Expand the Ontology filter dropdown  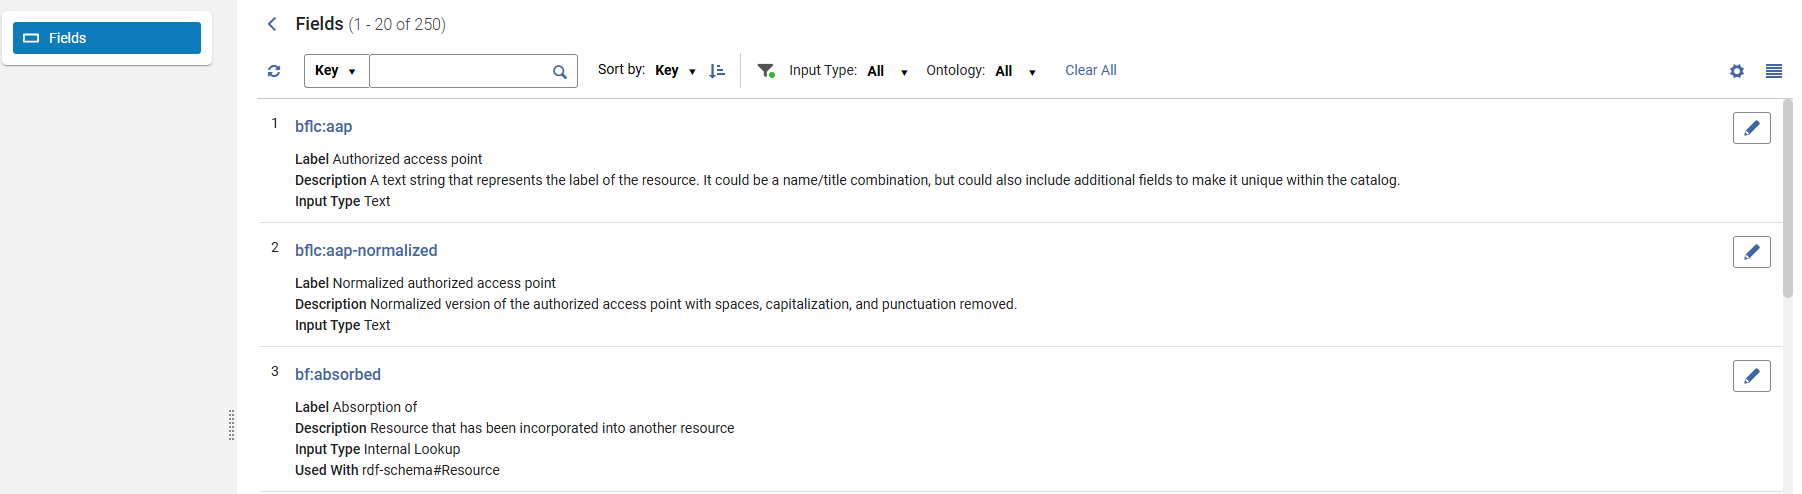1015,71
